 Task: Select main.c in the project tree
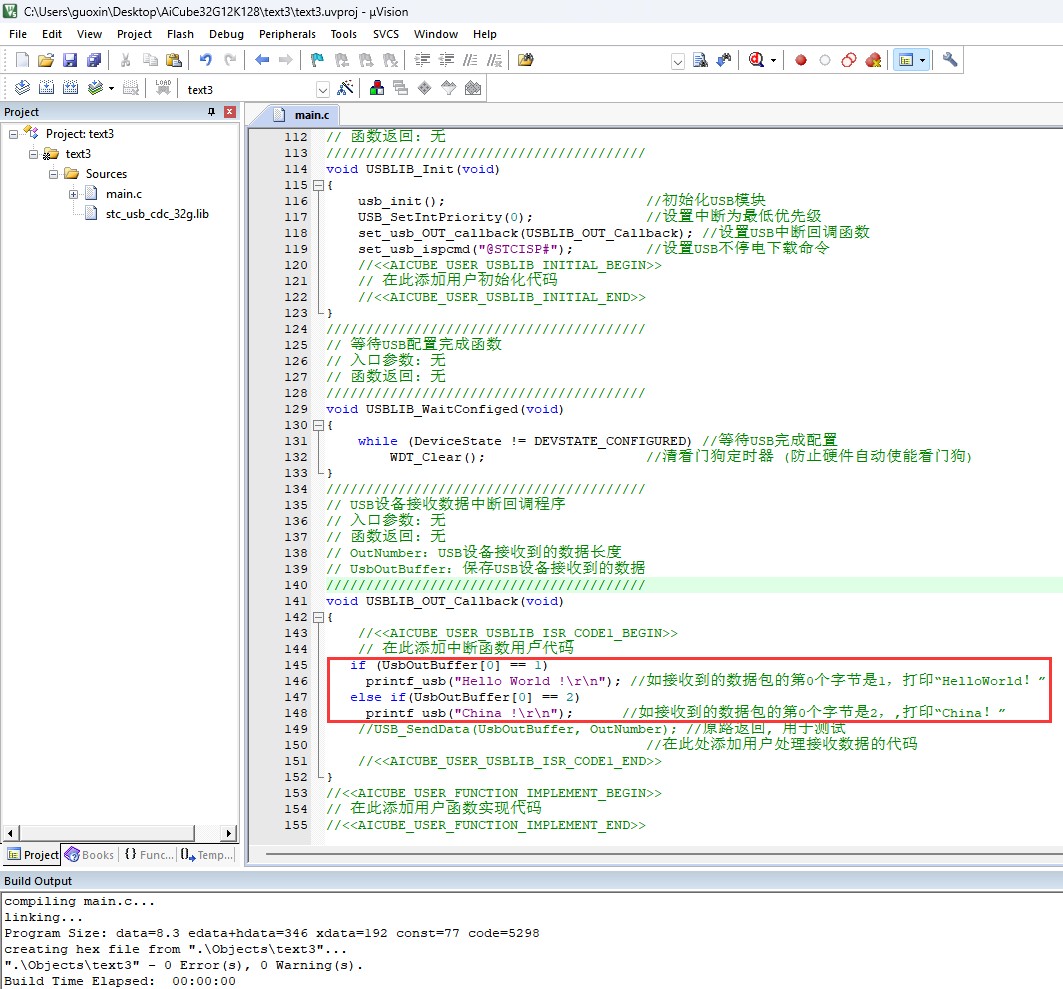click(x=124, y=195)
